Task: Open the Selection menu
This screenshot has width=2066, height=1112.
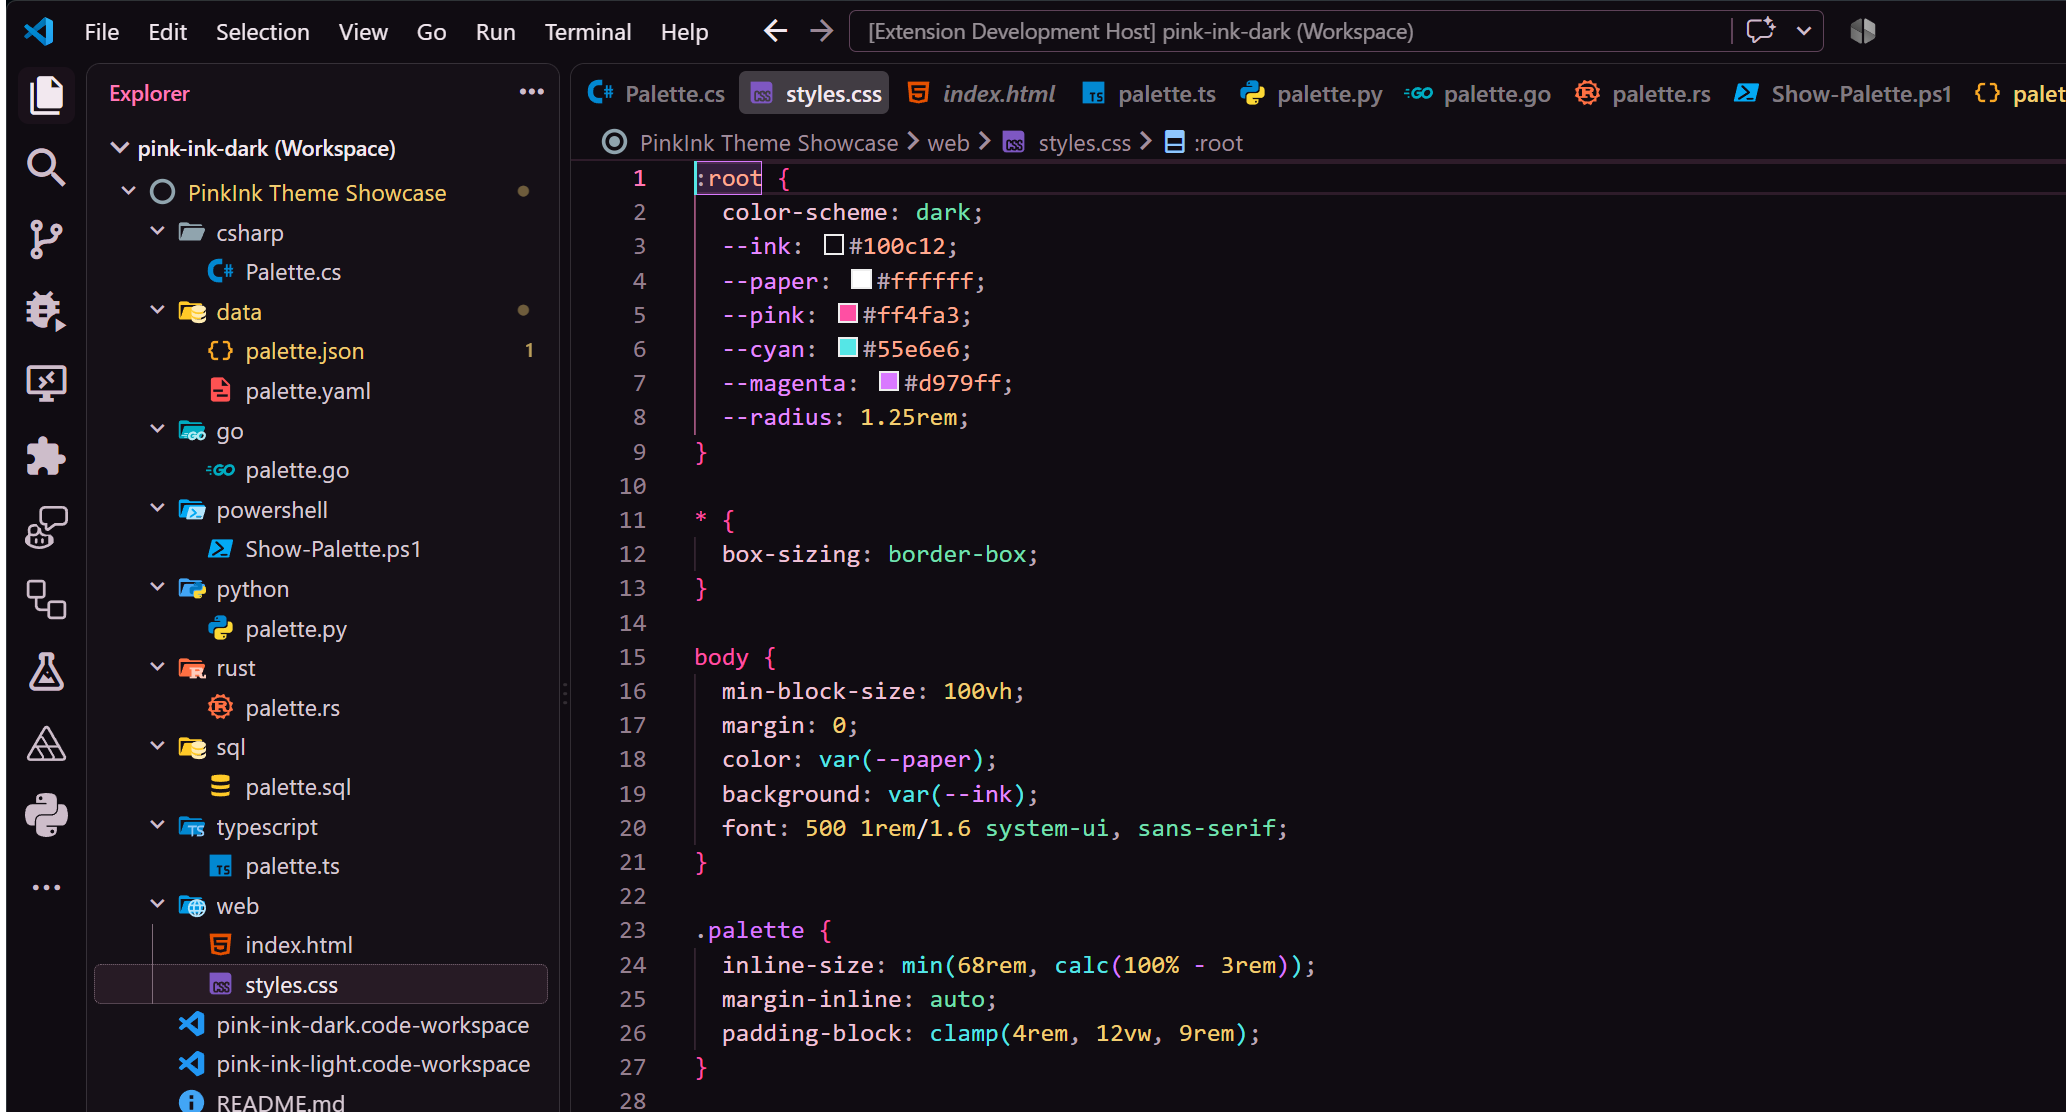Action: [262, 32]
